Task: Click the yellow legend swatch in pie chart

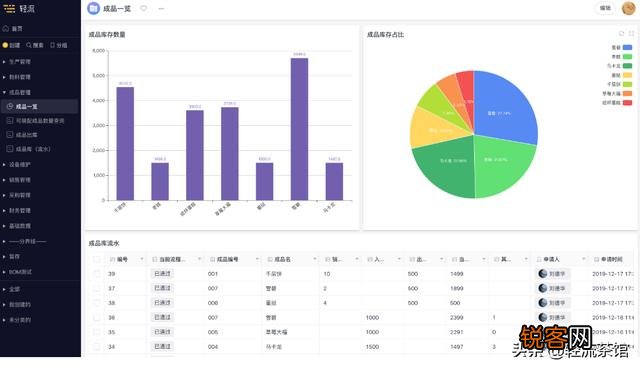Action: point(627,75)
